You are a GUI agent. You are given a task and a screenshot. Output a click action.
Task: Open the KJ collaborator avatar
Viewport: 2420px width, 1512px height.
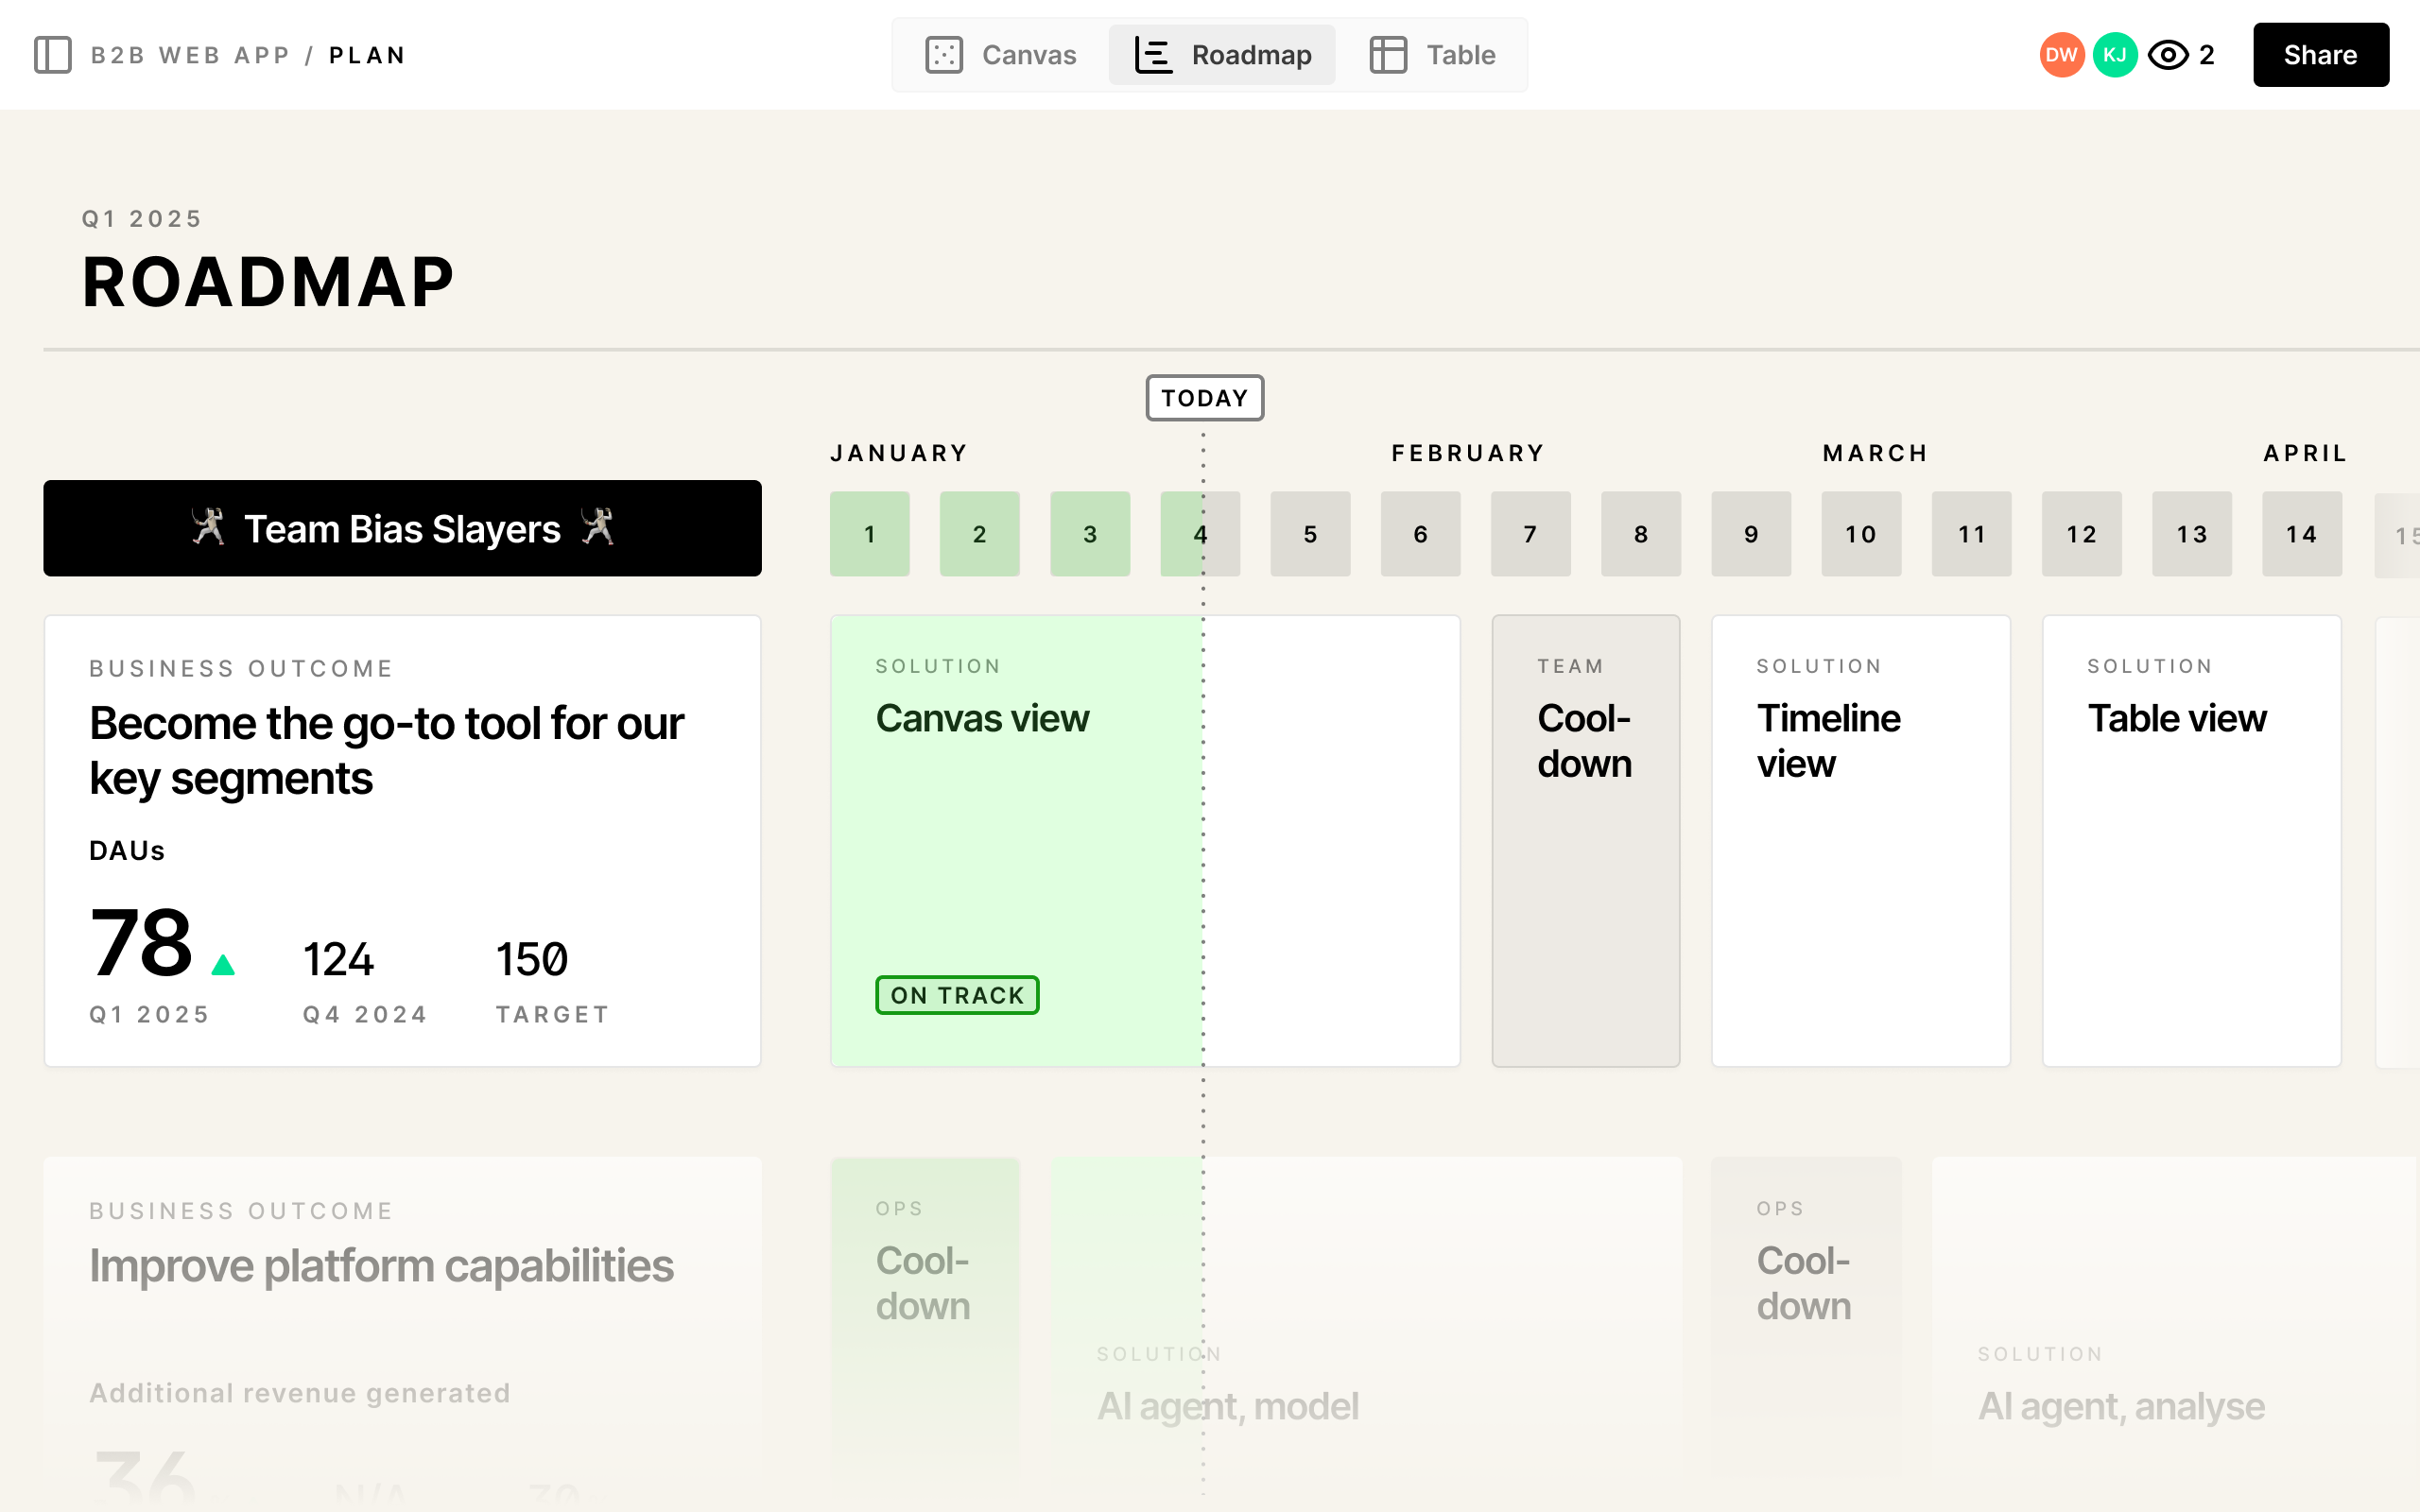click(2115, 55)
